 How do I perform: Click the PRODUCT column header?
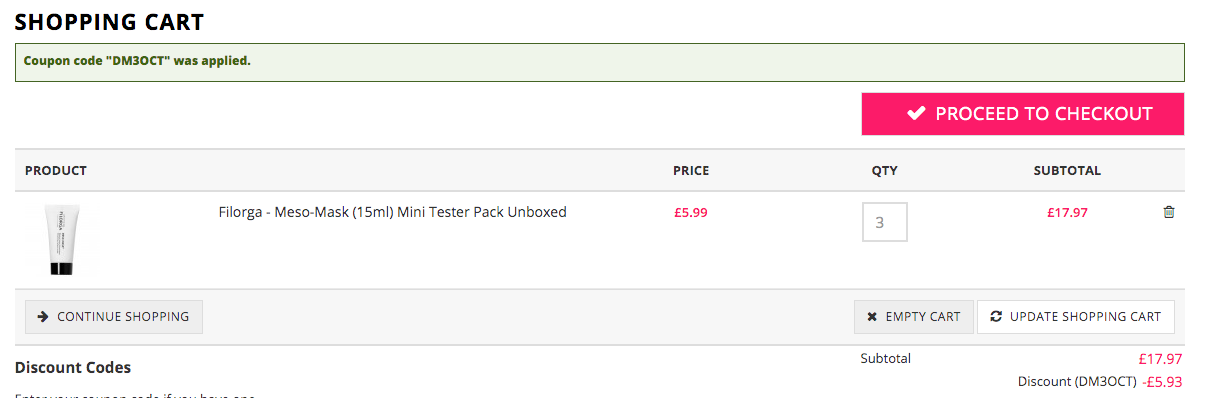56,171
